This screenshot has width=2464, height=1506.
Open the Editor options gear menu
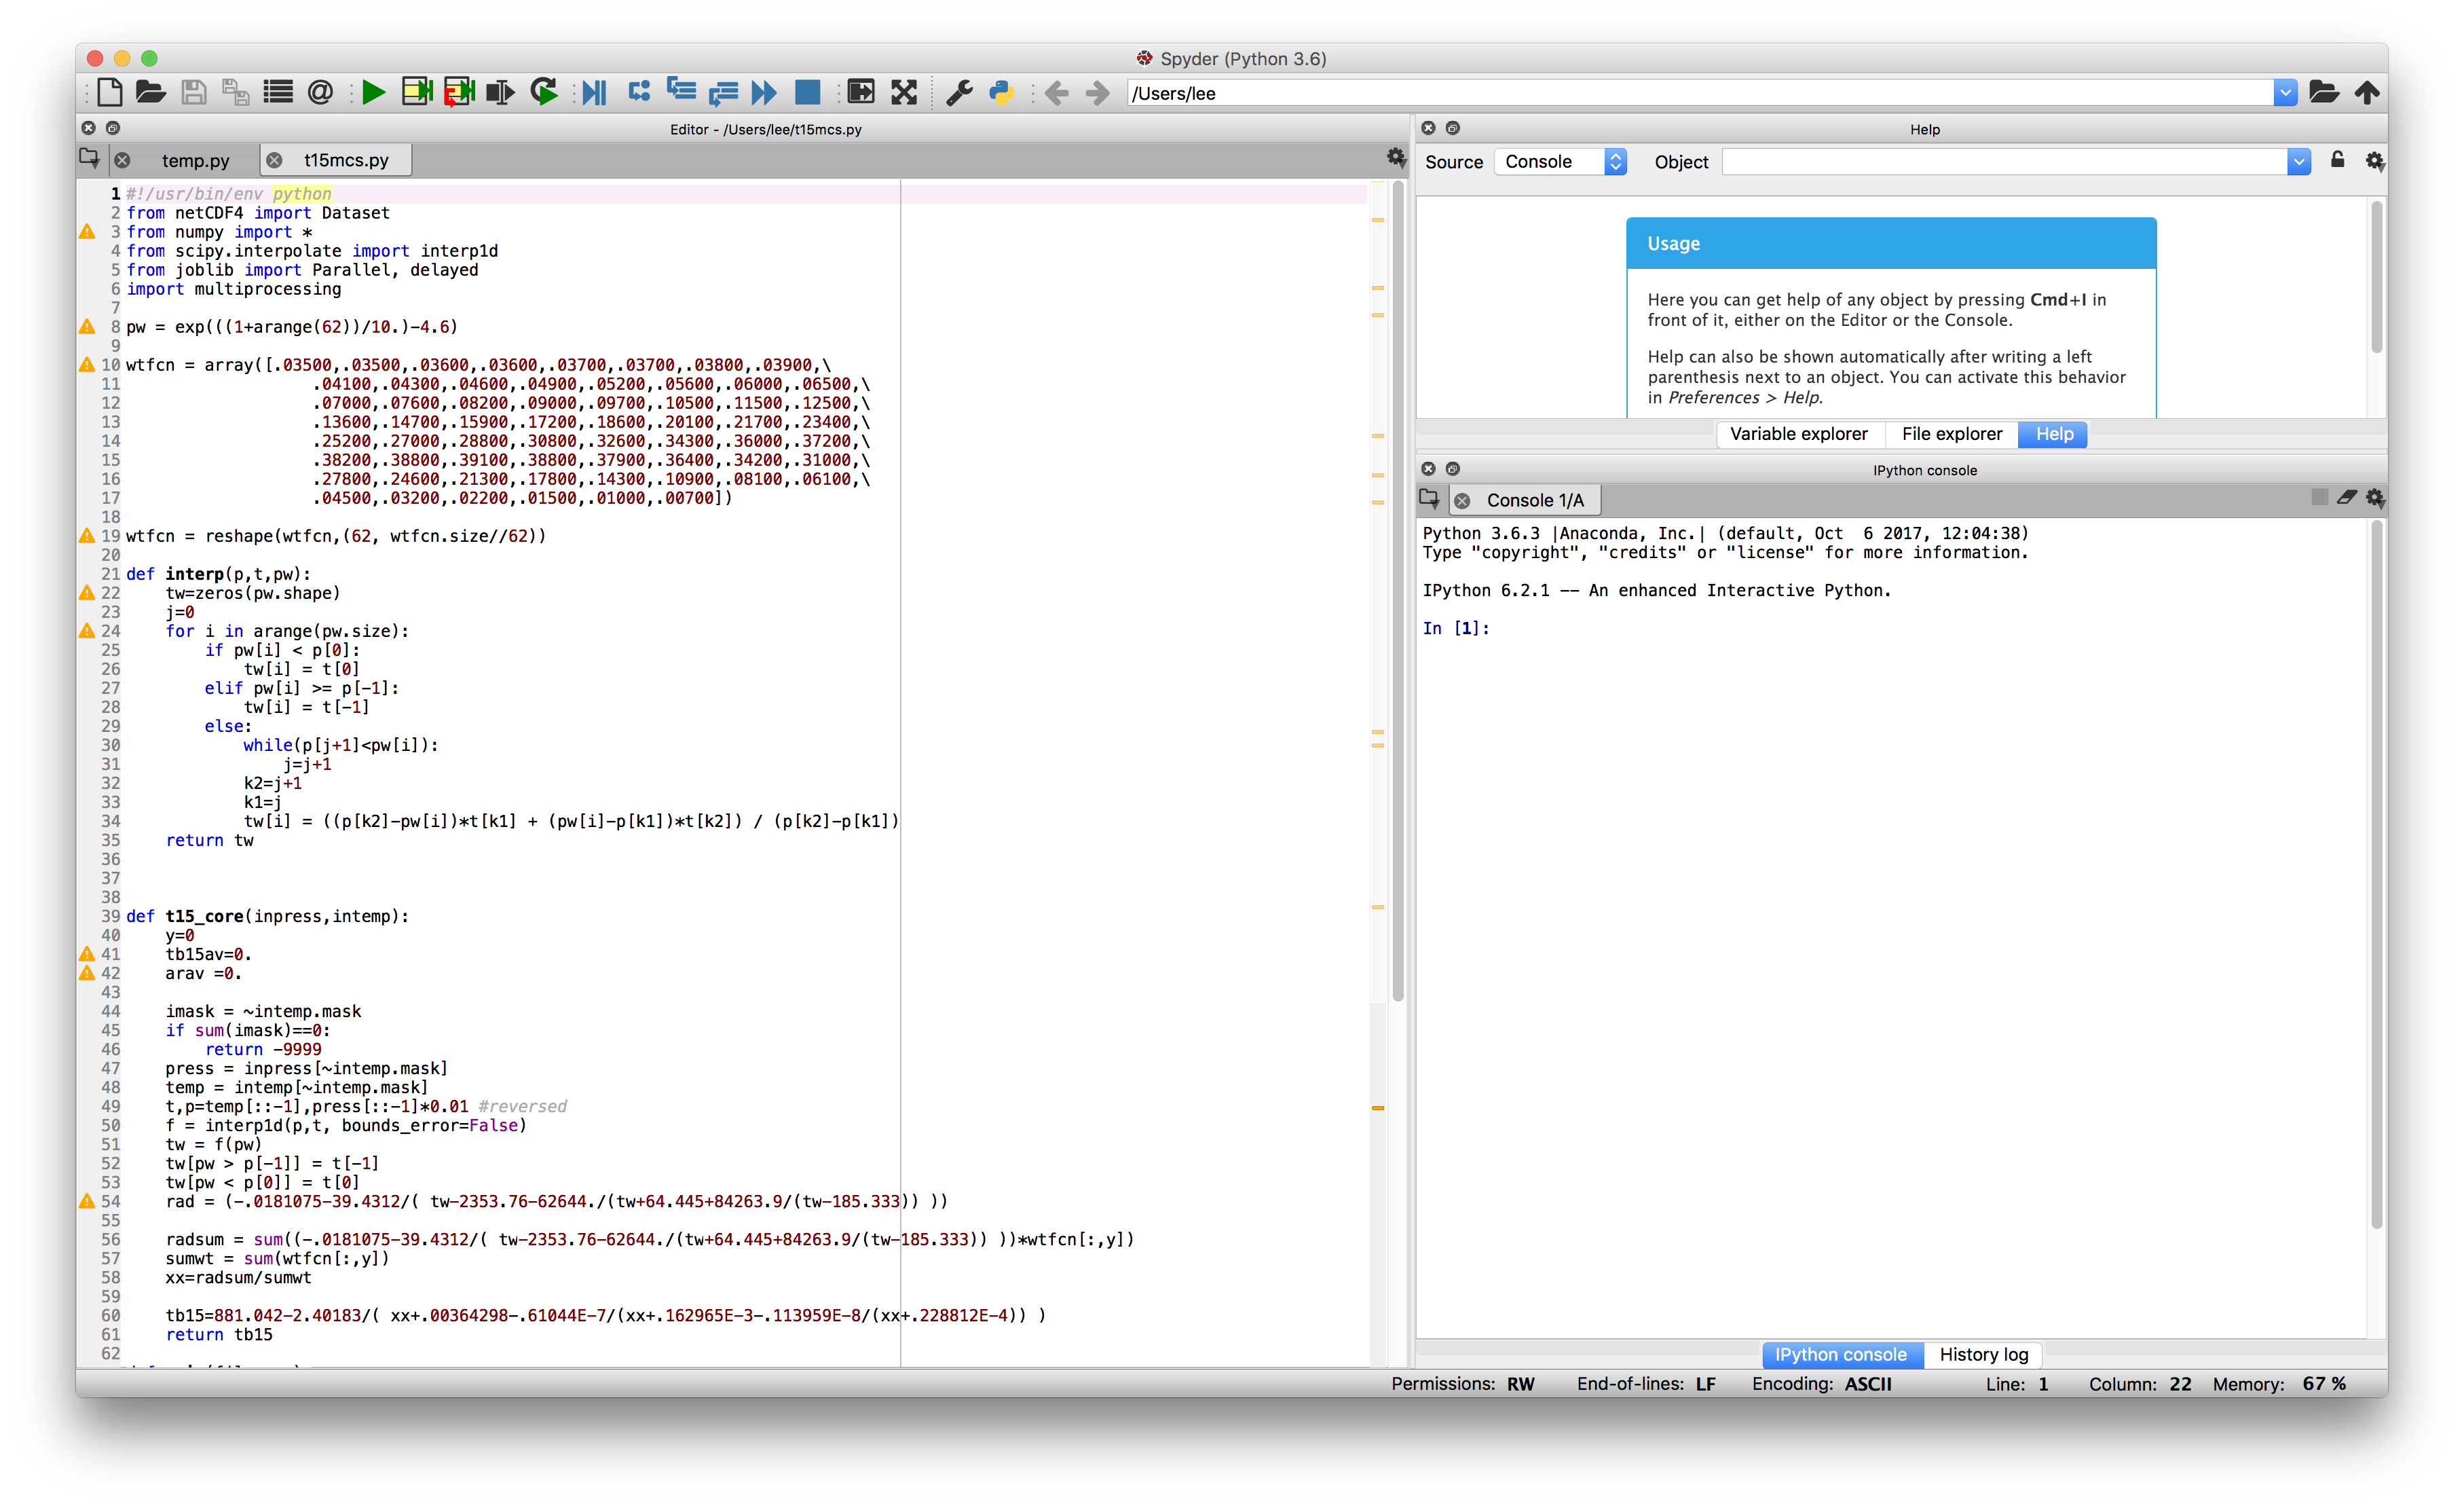[x=1396, y=157]
